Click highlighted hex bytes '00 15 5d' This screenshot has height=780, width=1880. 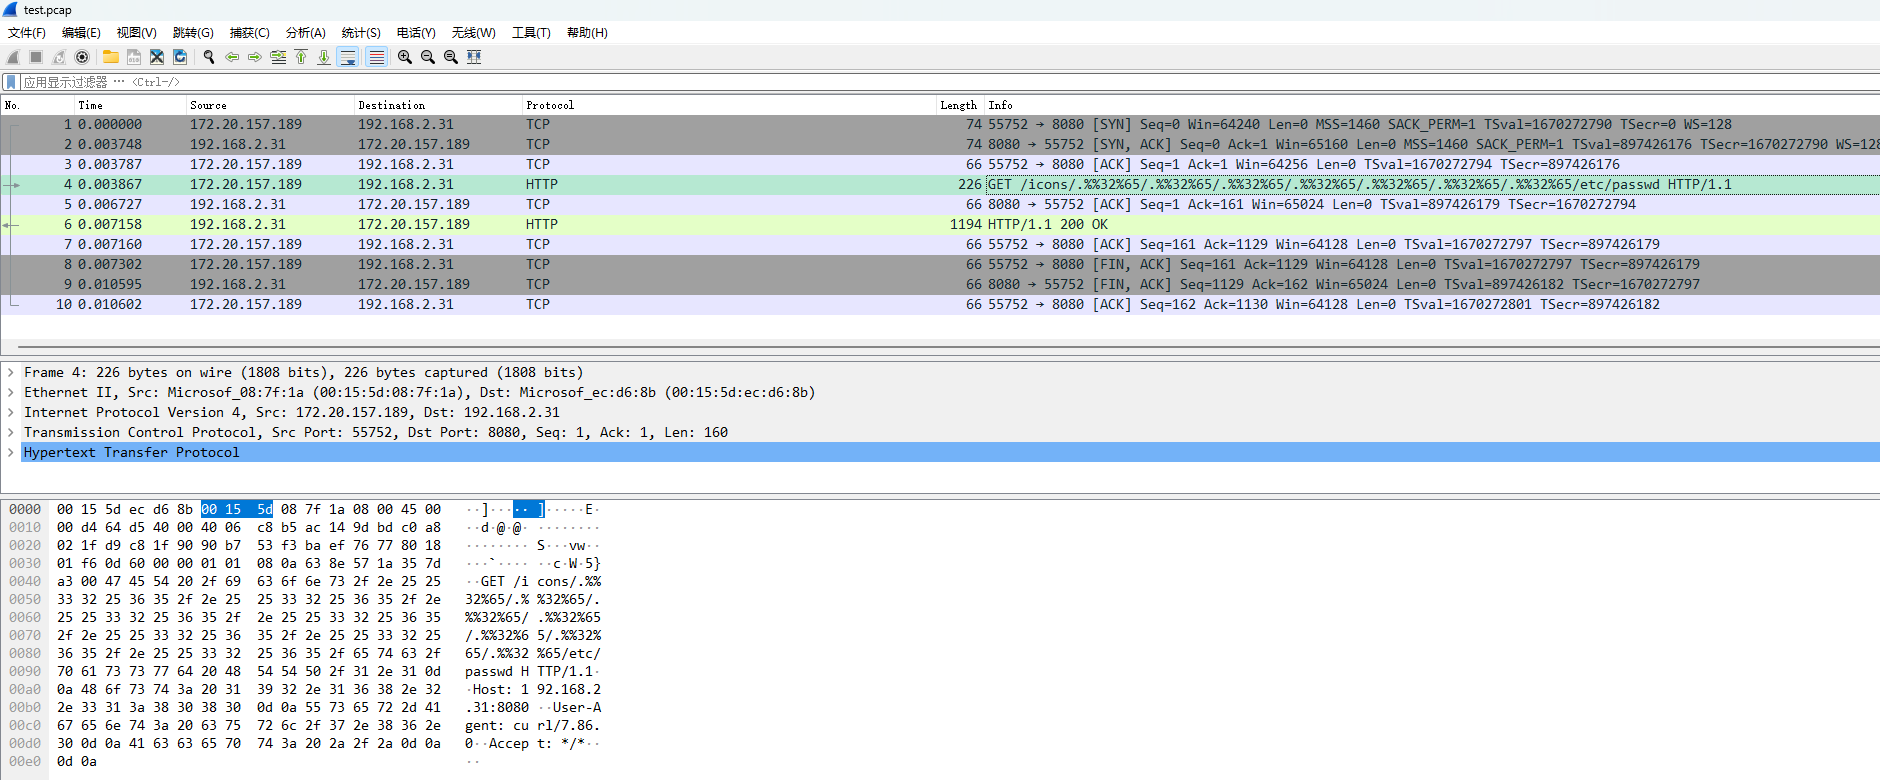click(x=237, y=509)
